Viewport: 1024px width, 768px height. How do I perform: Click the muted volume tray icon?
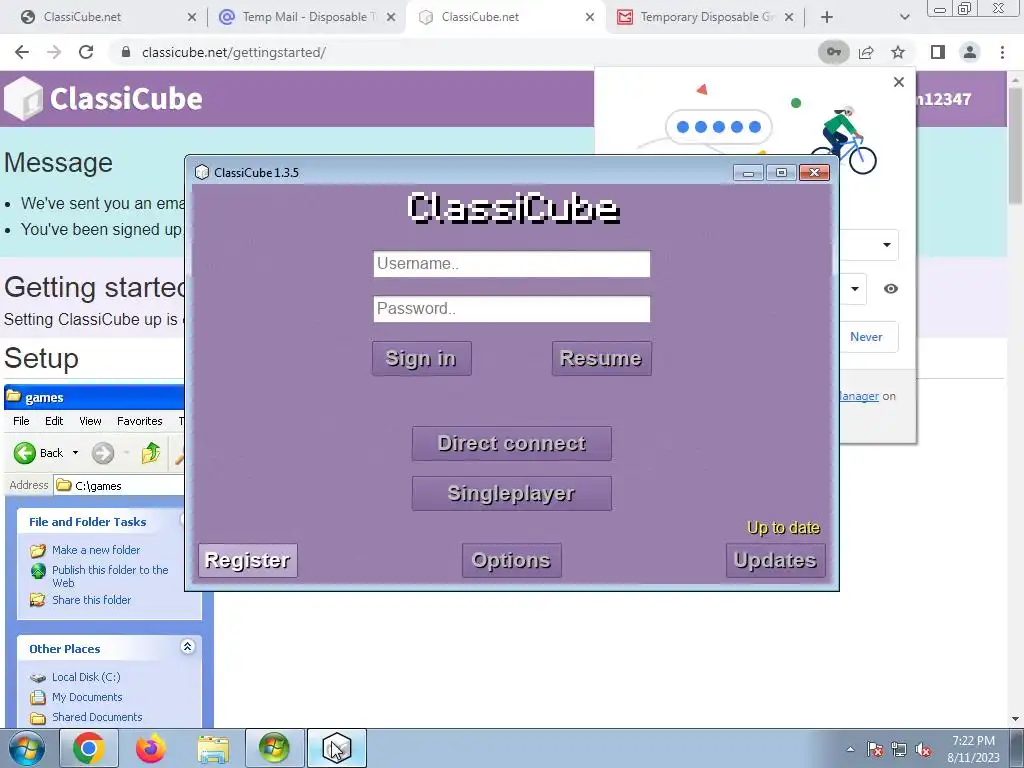(923, 750)
